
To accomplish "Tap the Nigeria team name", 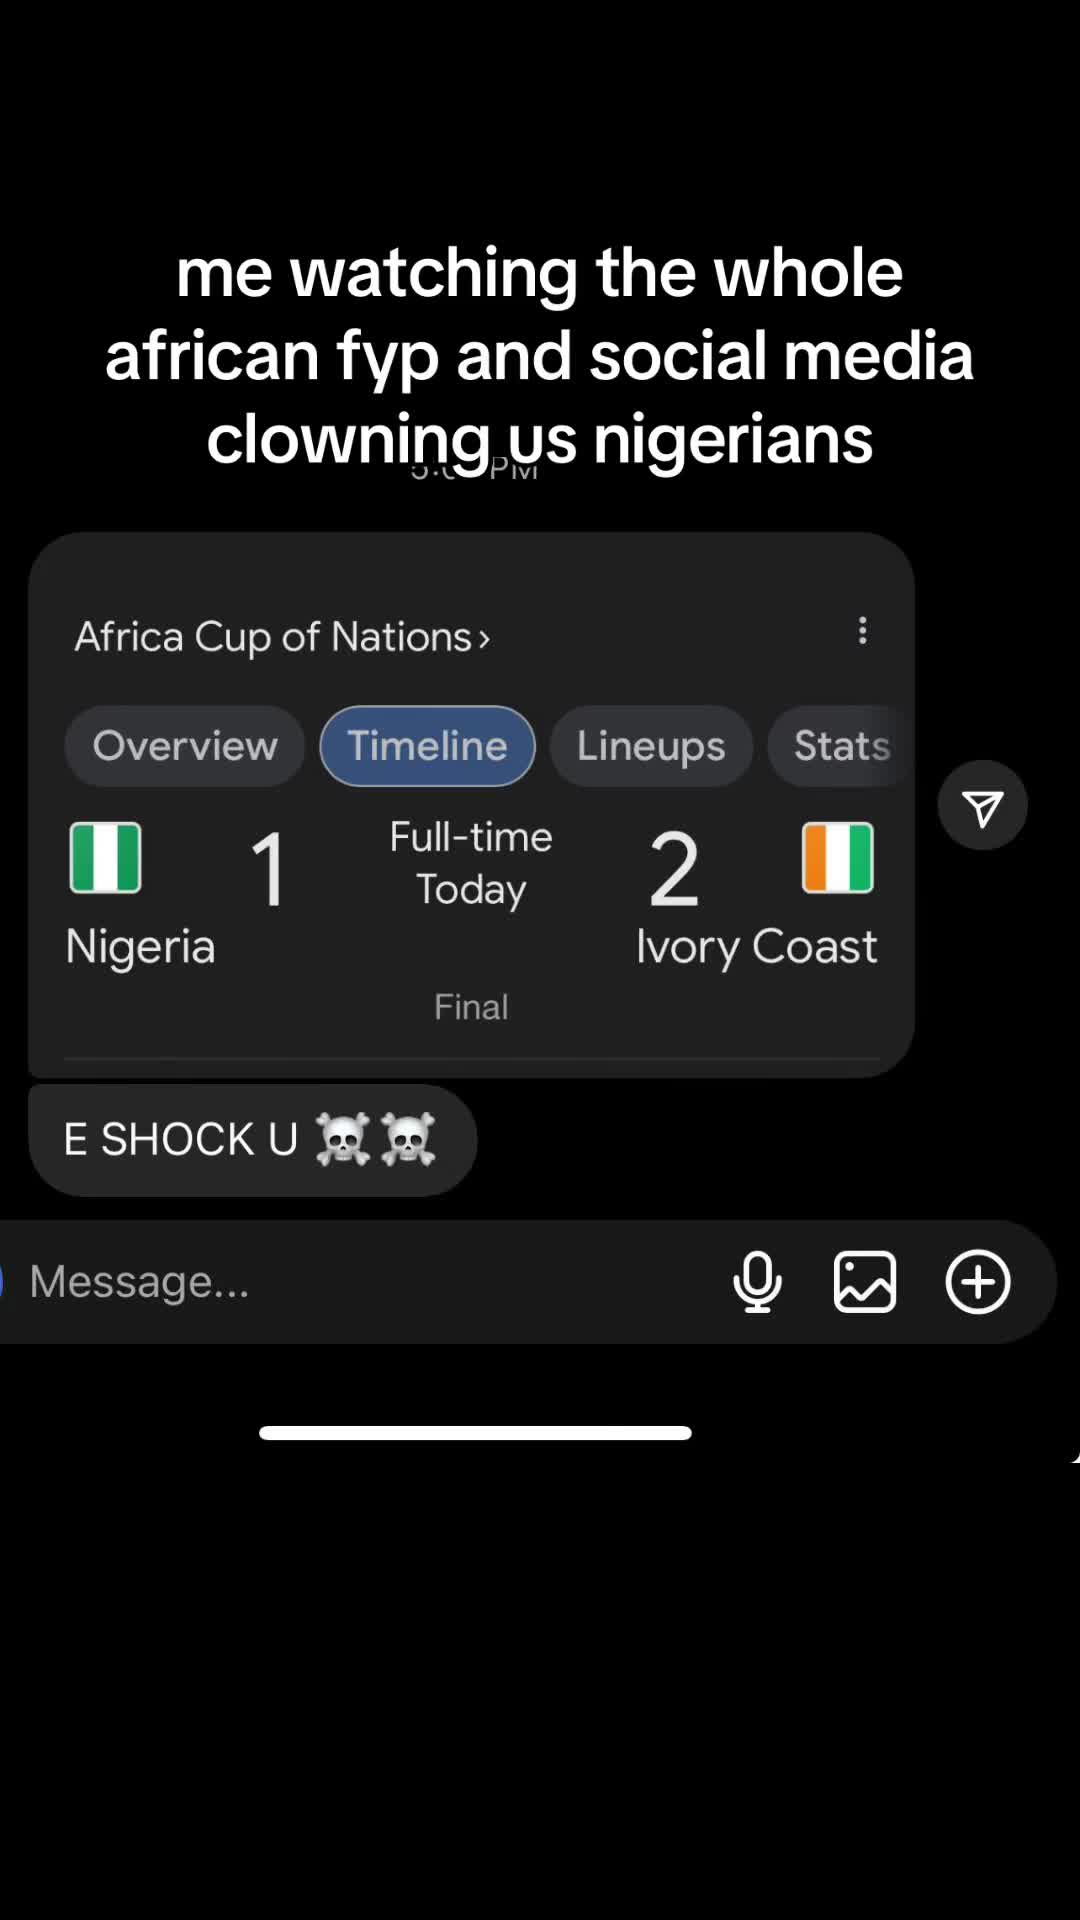I will click(x=140, y=947).
